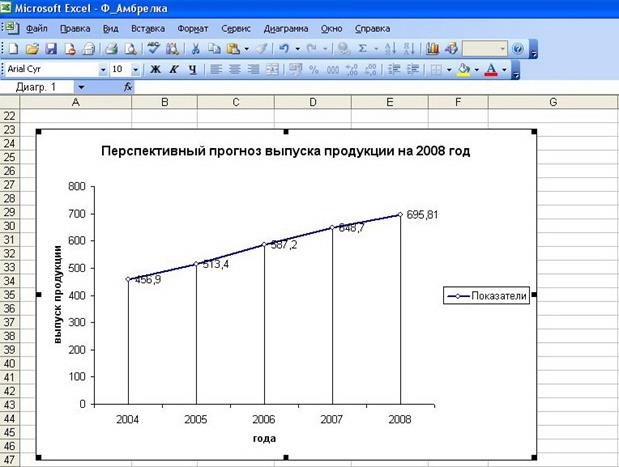Click the new blank workbook icon
The image size is (619, 467).
click(13, 48)
